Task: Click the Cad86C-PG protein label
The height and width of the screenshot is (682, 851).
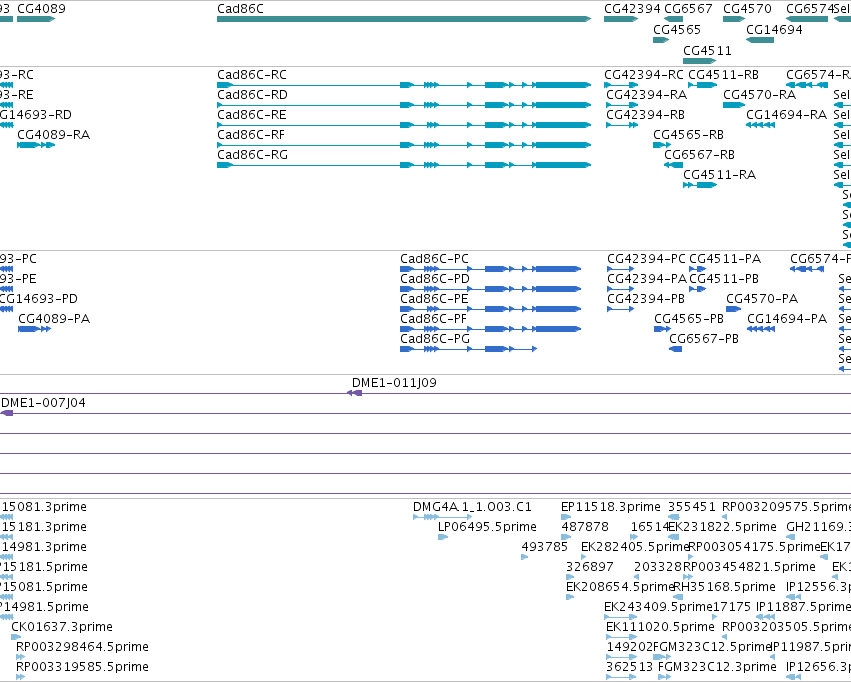Action: click(435, 340)
